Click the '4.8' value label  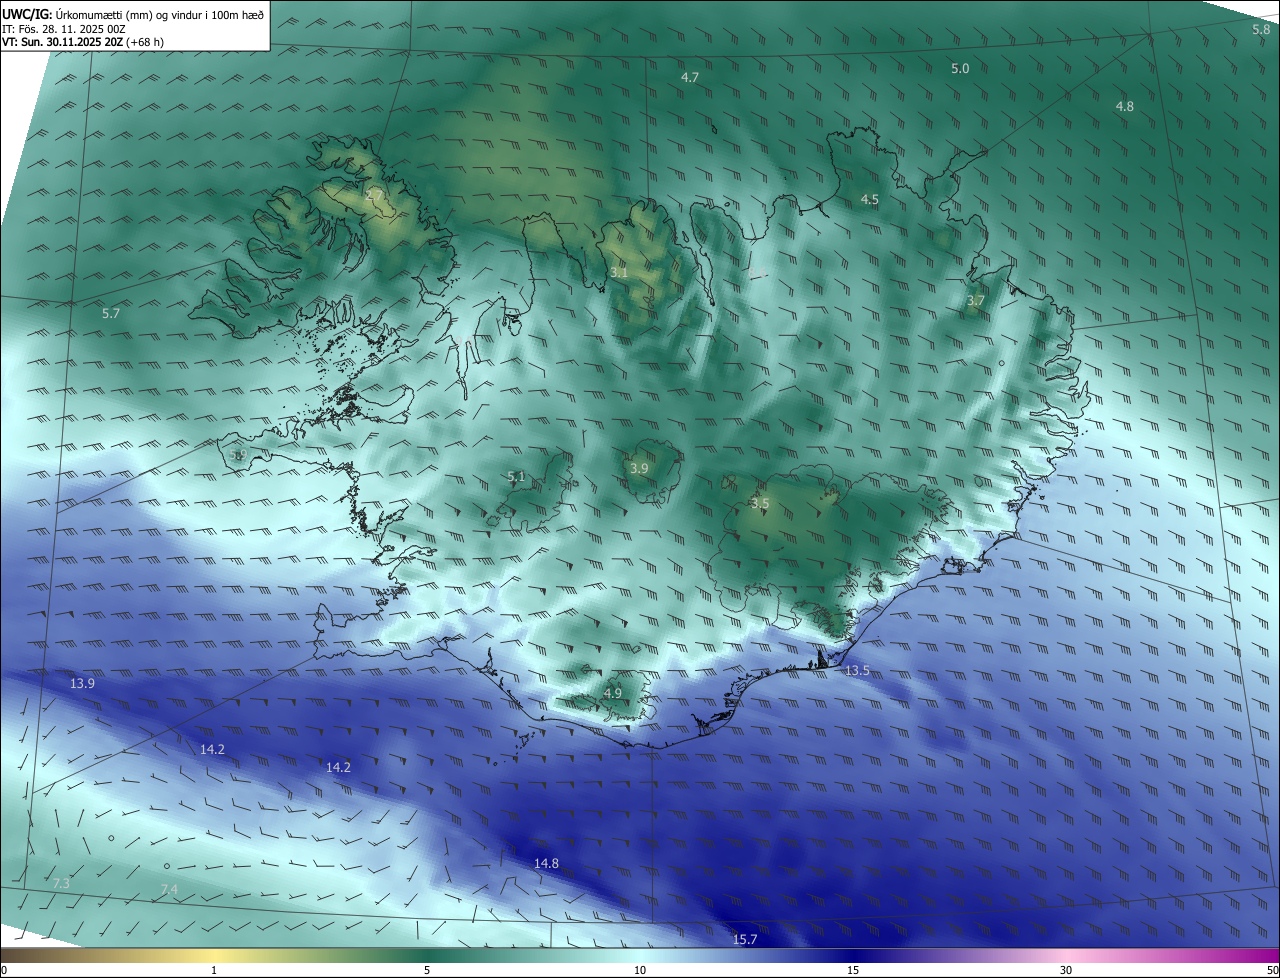(x=1125, y=106)
